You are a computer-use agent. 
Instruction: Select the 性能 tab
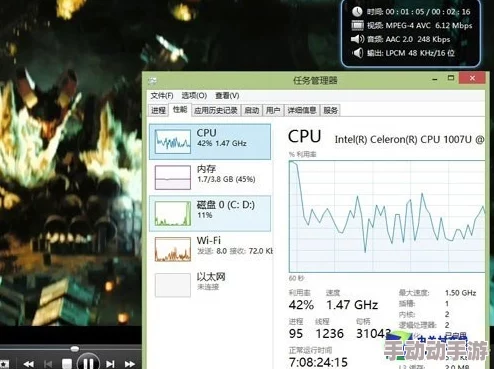pos(180,110)
